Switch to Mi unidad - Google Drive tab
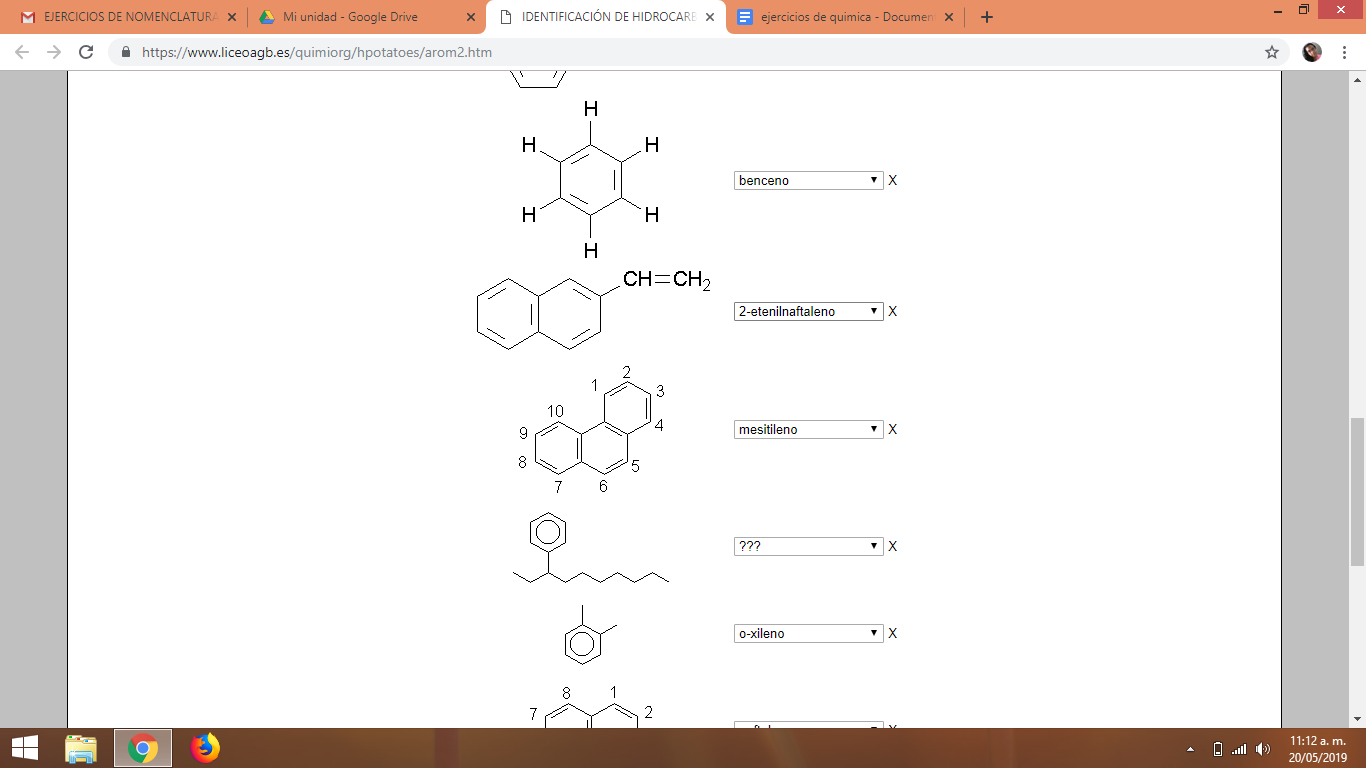Viewport: 1366px width, 768px height. click(366, 17)
